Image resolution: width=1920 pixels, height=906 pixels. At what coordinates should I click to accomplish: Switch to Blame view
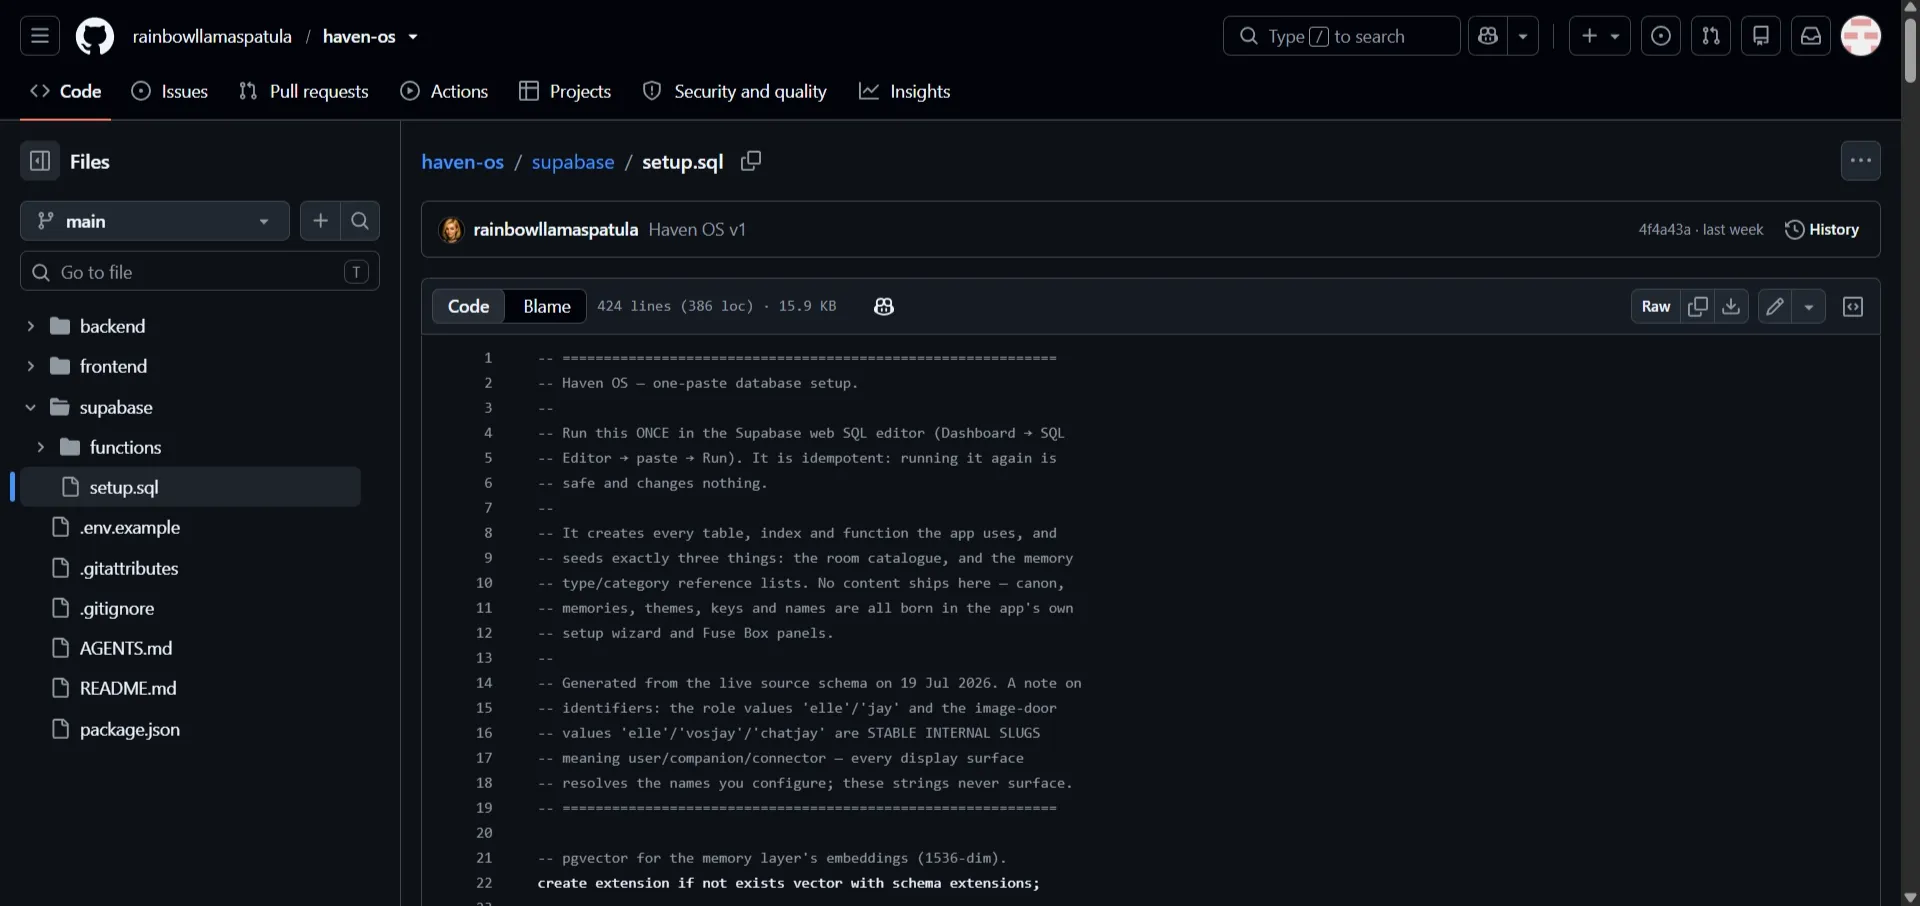(547, 307)
